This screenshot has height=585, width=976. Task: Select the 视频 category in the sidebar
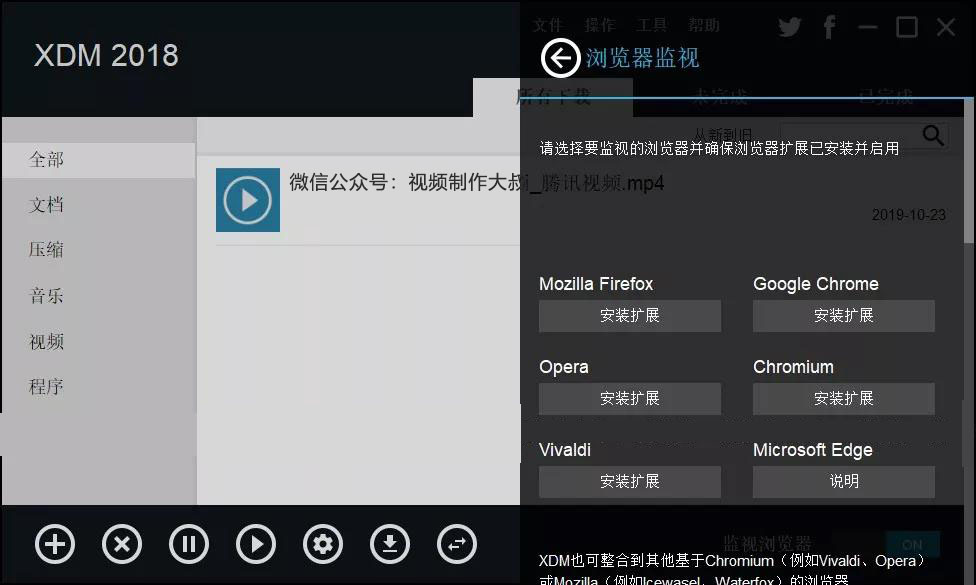46,342
